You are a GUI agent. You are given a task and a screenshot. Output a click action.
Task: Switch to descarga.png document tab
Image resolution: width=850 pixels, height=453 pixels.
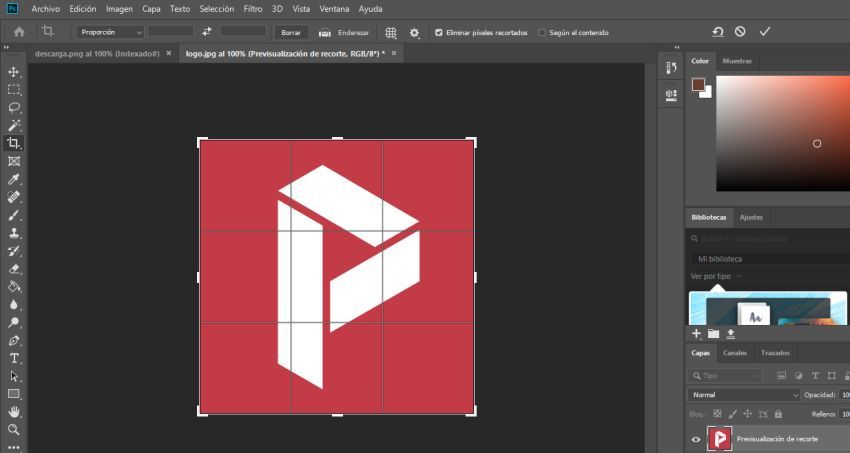point(97,54)
